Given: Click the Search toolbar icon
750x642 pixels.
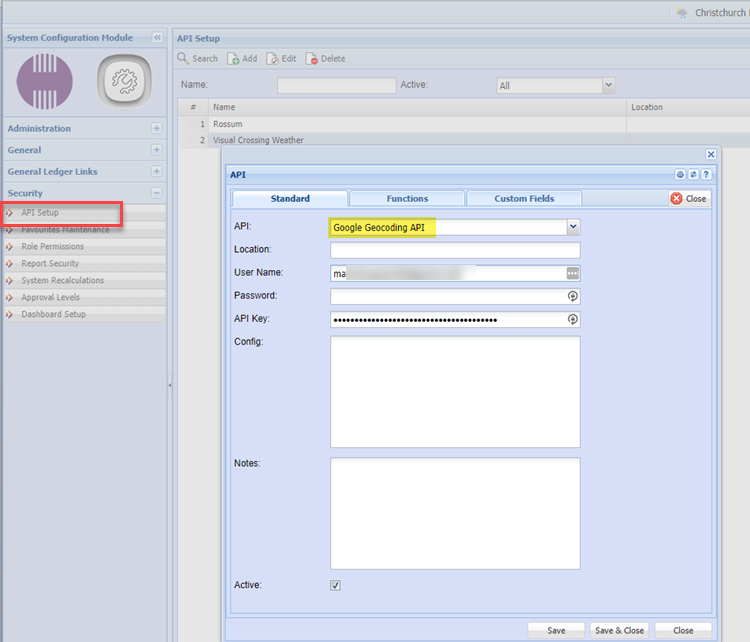Looking at the screenshot, I should [184, 59].
